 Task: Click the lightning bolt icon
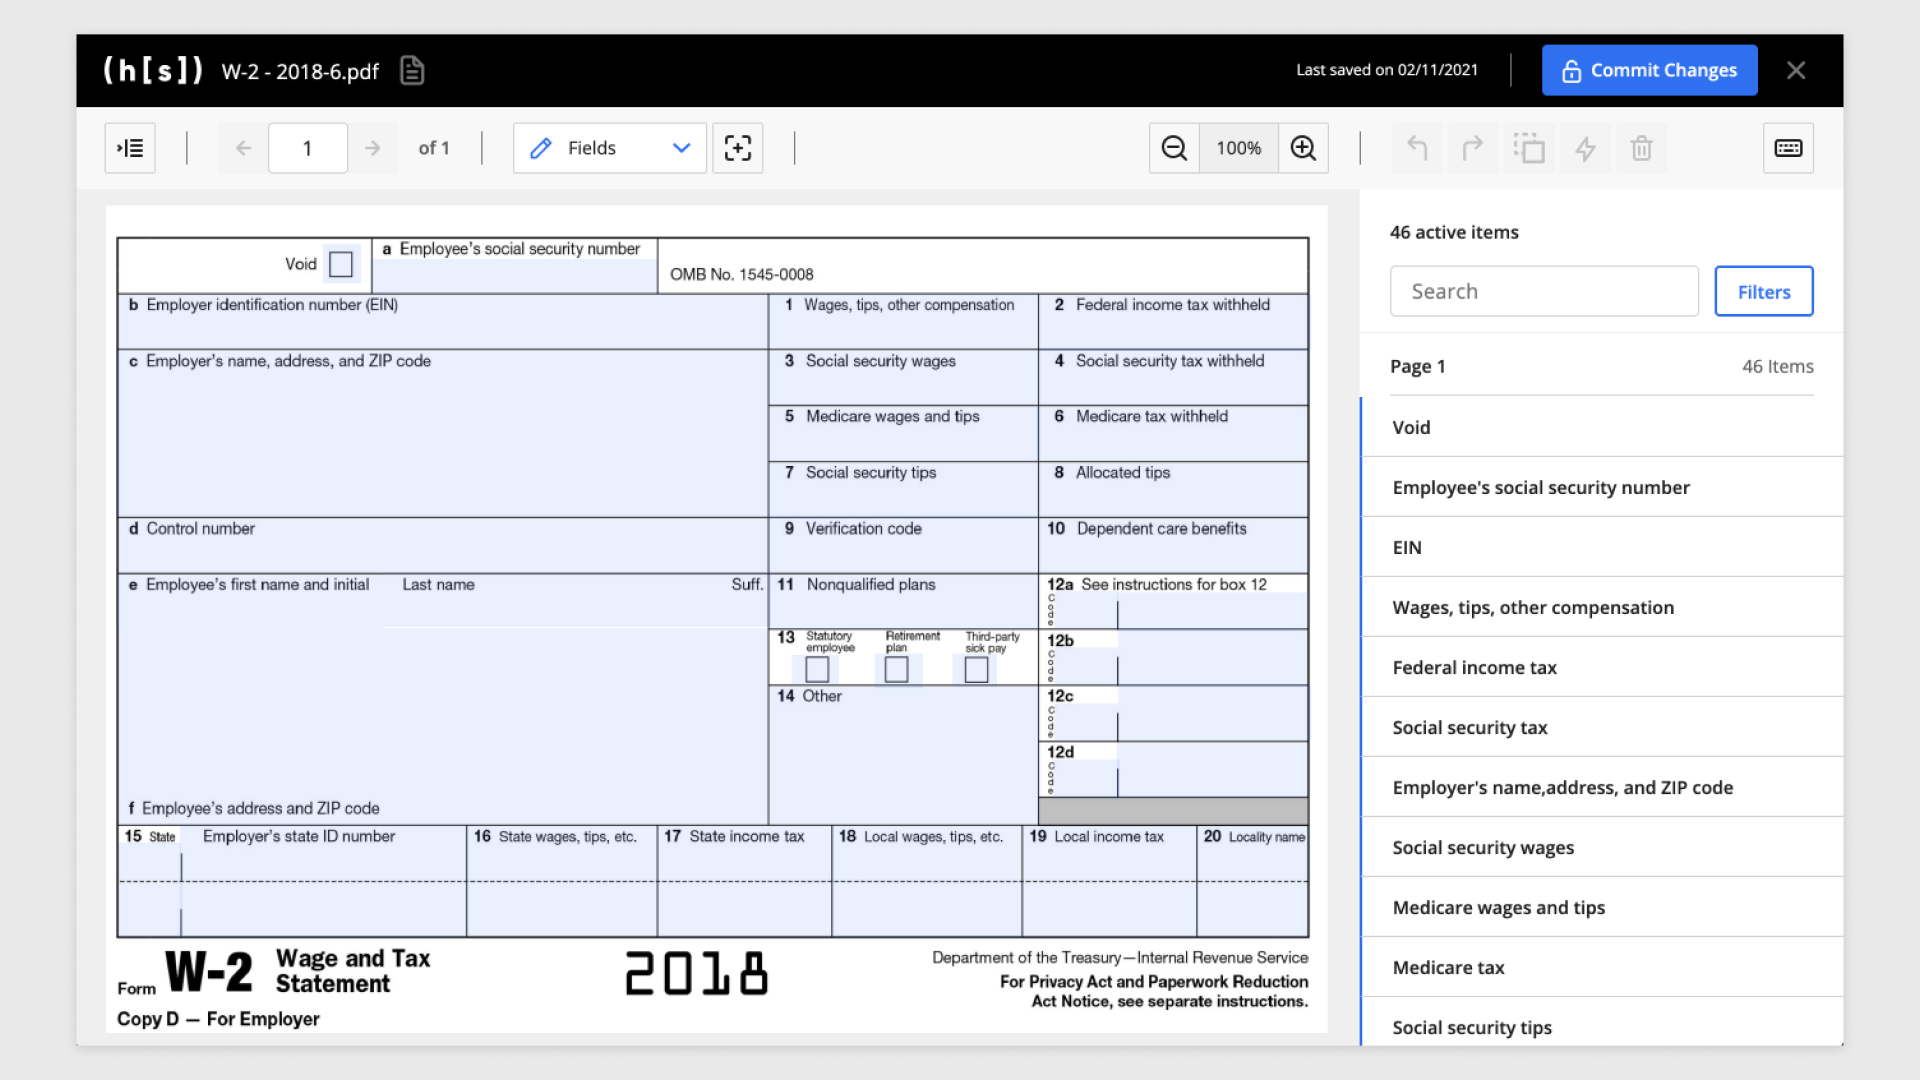click(1585, 148)
